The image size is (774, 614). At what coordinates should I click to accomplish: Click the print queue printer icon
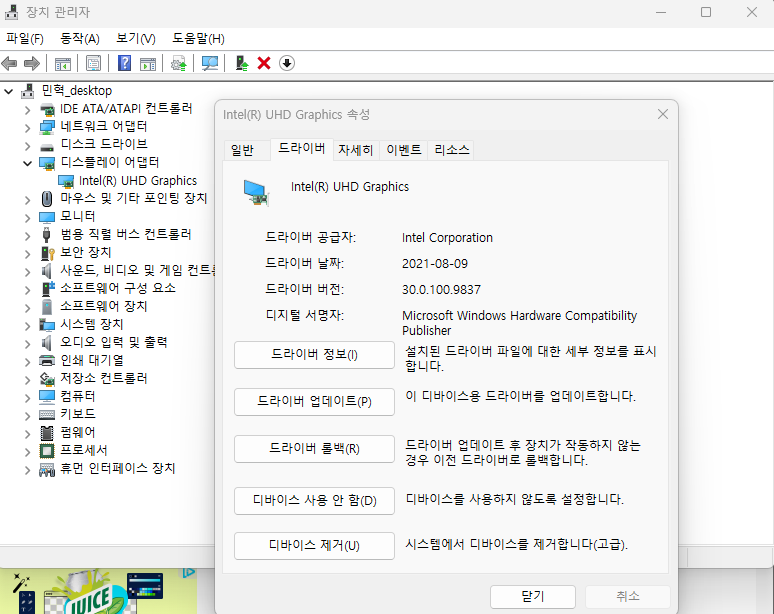[47, 360]
